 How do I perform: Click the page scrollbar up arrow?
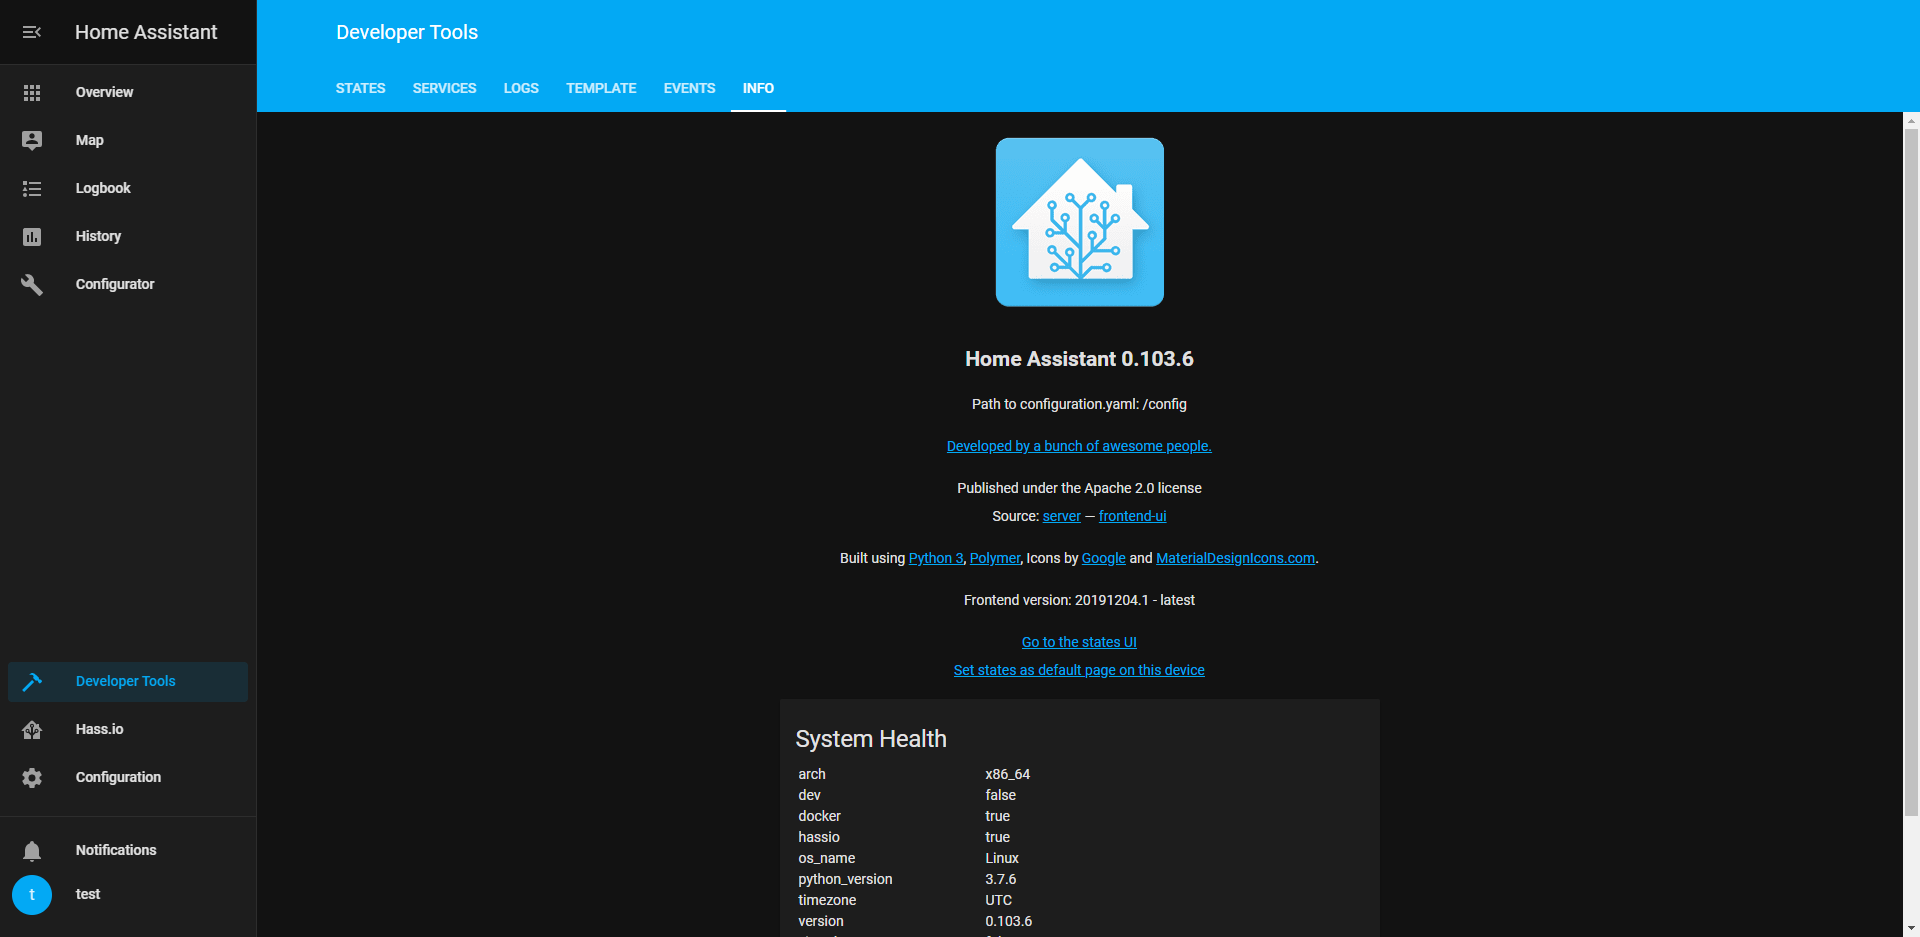(1911, 120)
